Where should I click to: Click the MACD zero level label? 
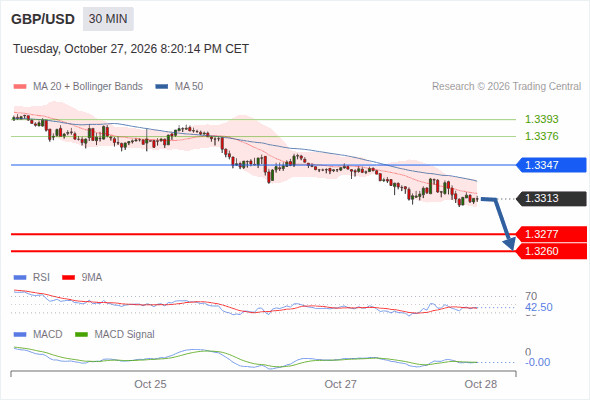pyautogui.click(x=528, y=352)
